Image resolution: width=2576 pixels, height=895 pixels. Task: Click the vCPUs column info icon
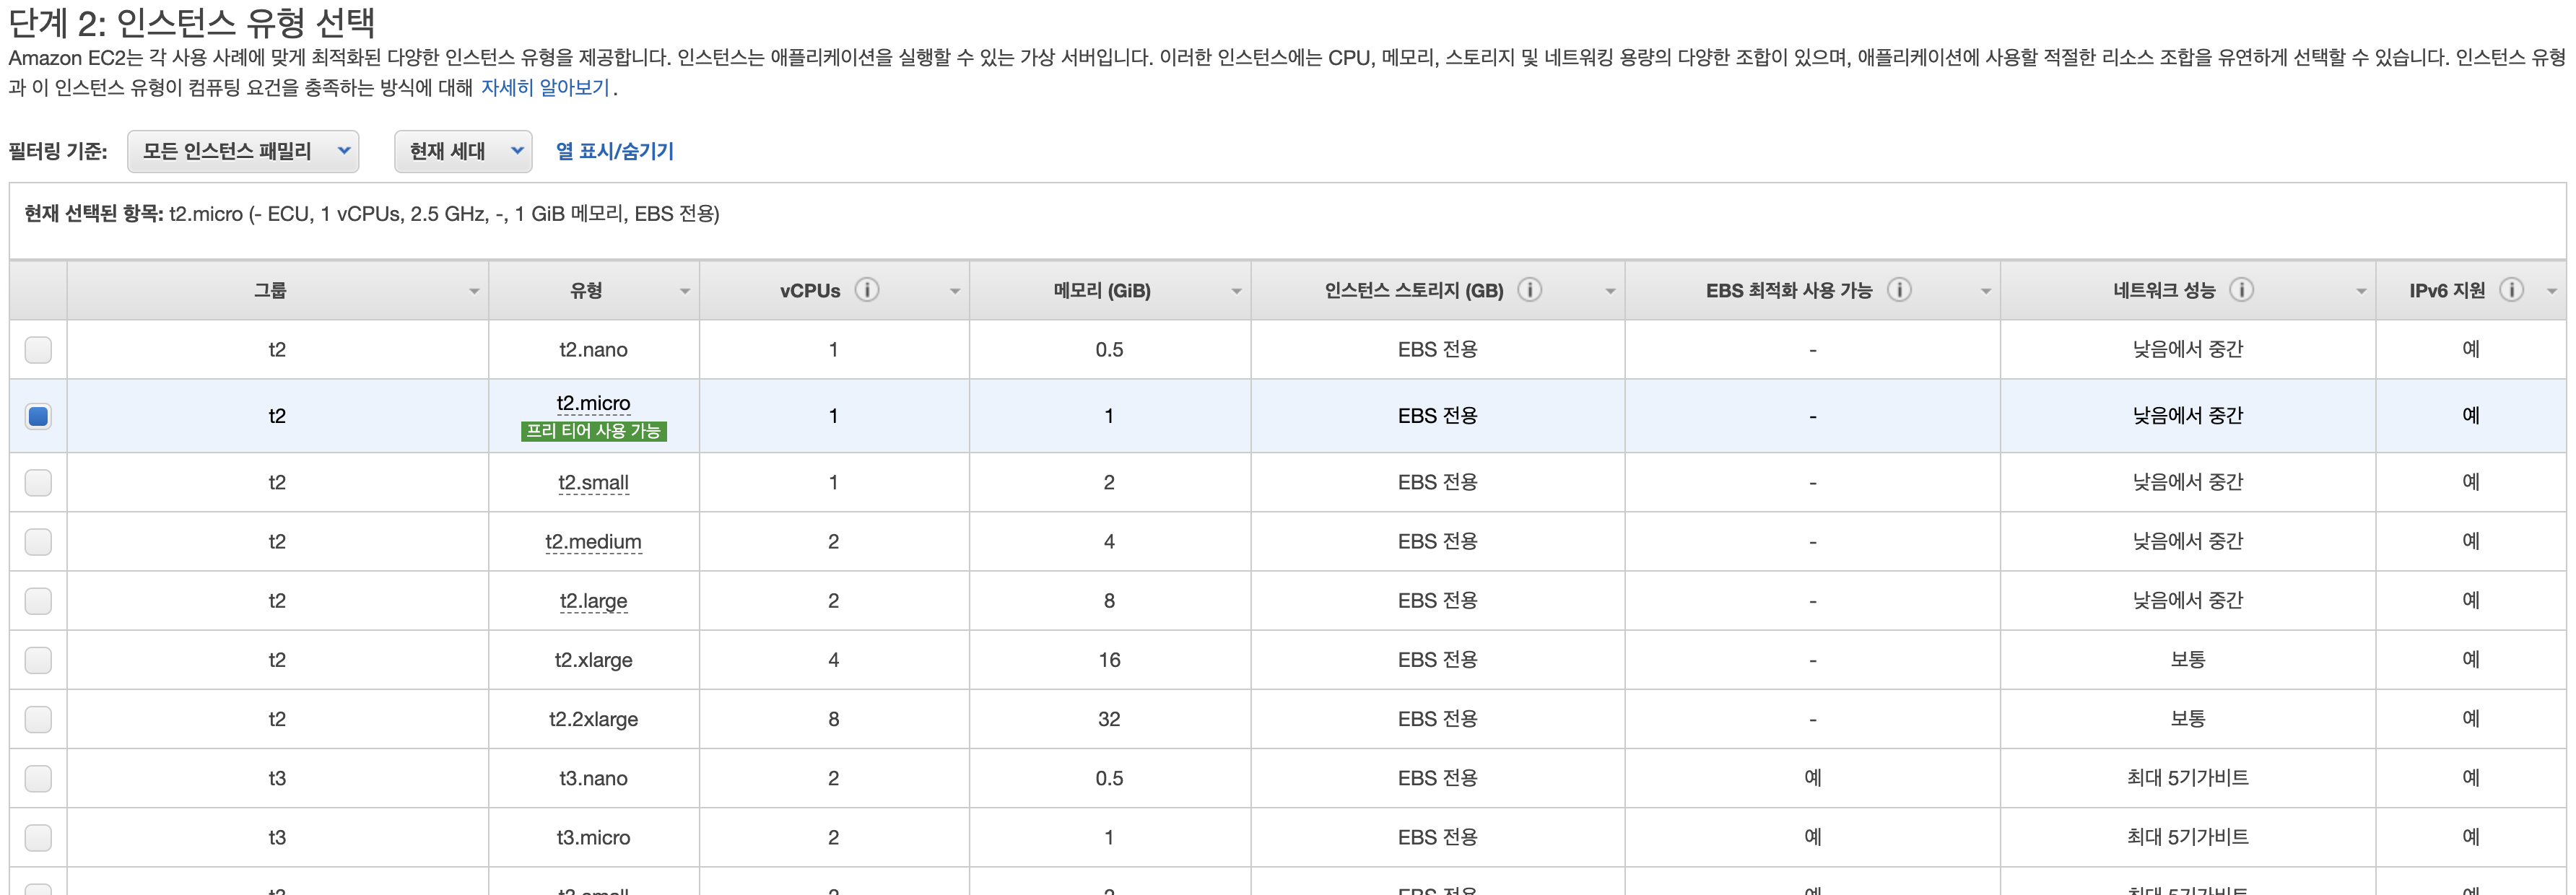click(x=867, y=290)
